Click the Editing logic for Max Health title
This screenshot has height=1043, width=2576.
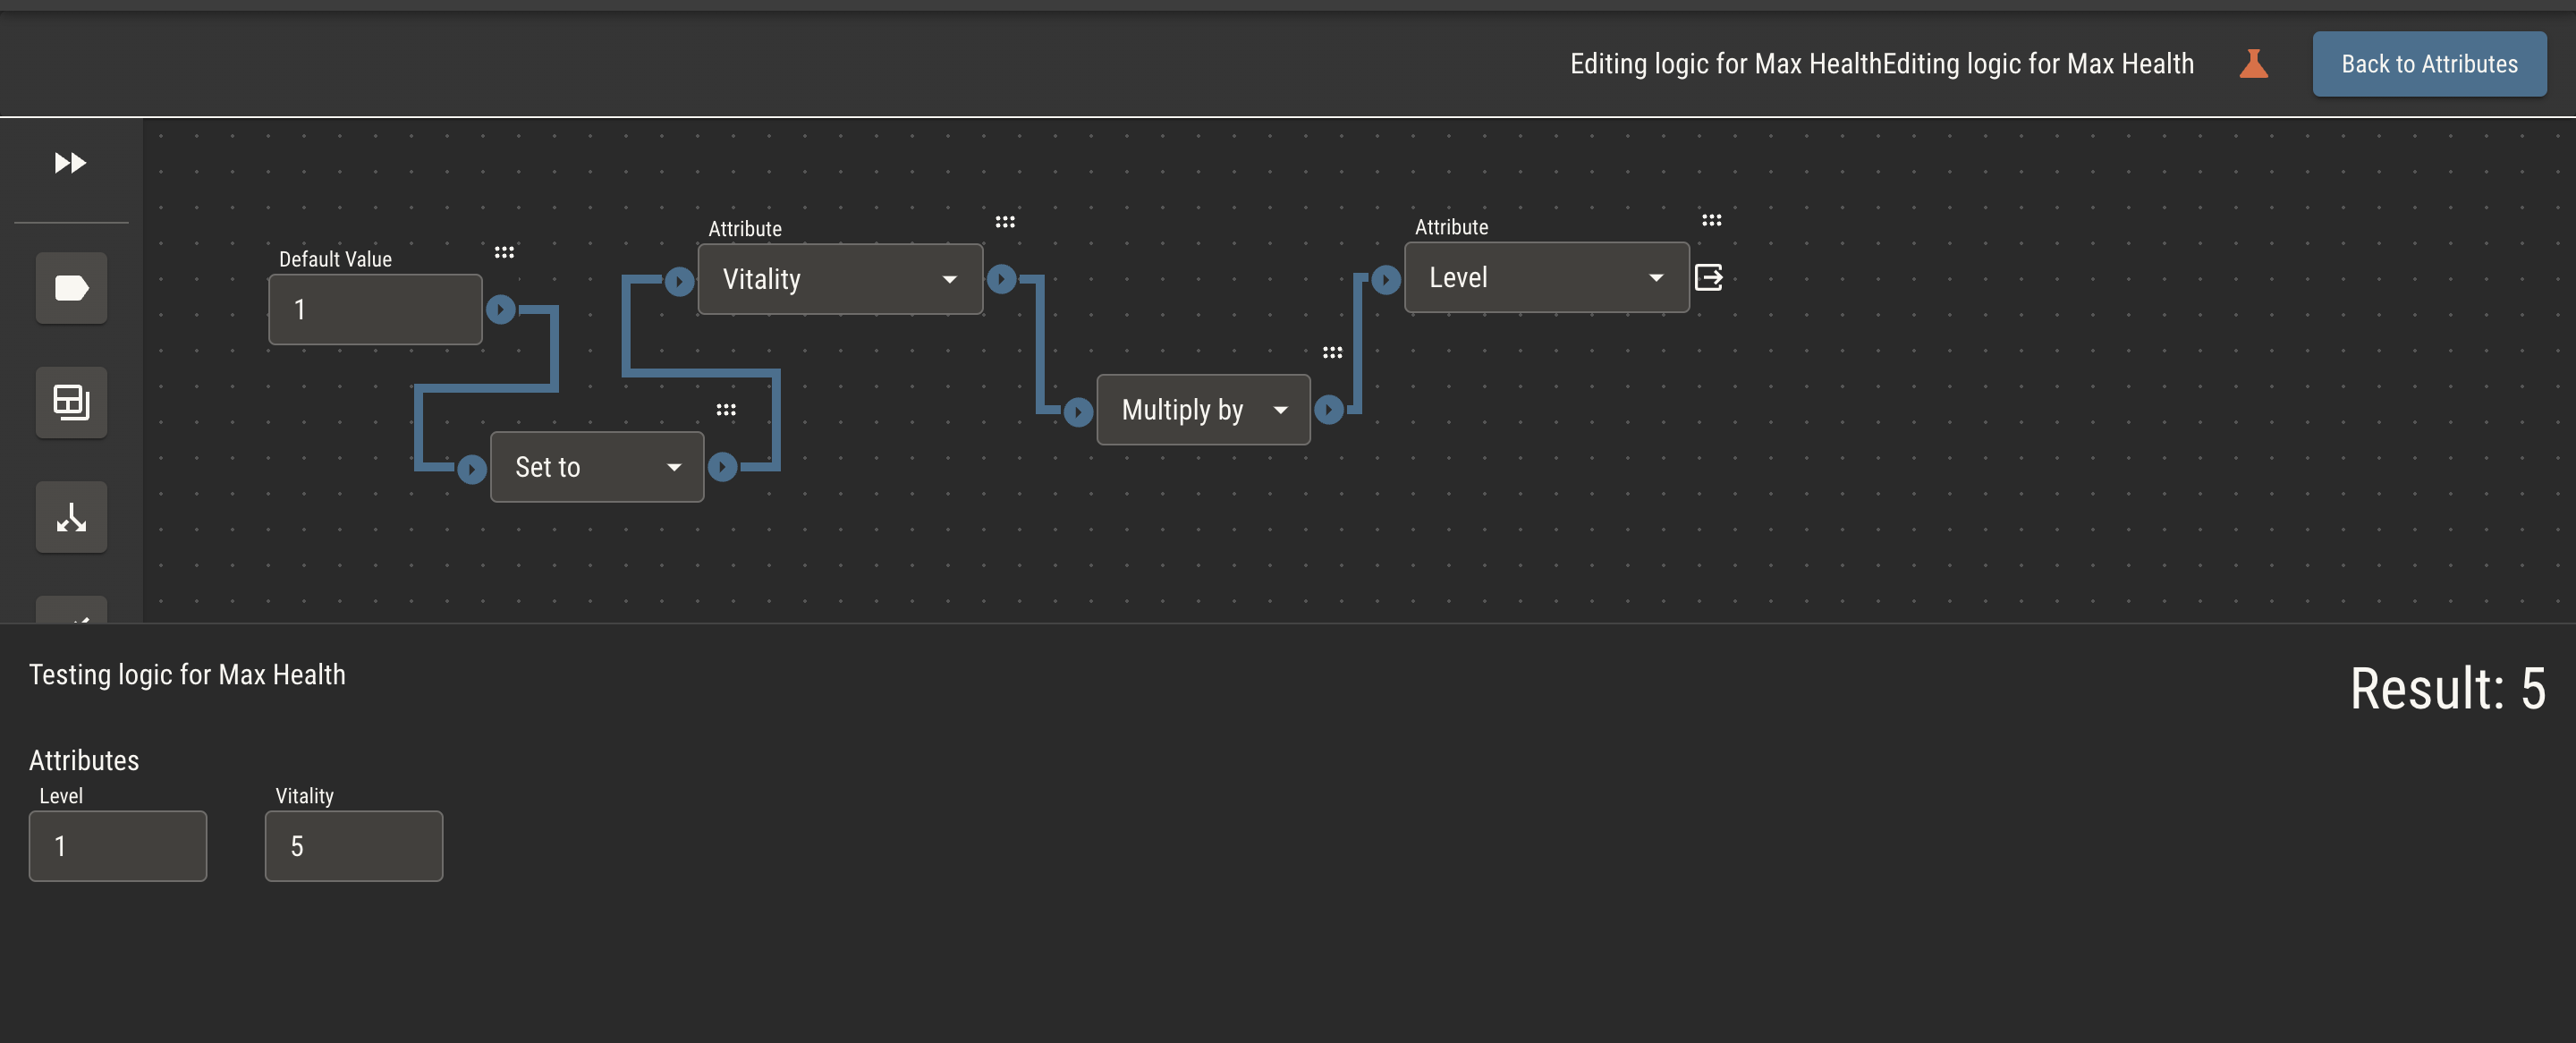click(1881, 64)
